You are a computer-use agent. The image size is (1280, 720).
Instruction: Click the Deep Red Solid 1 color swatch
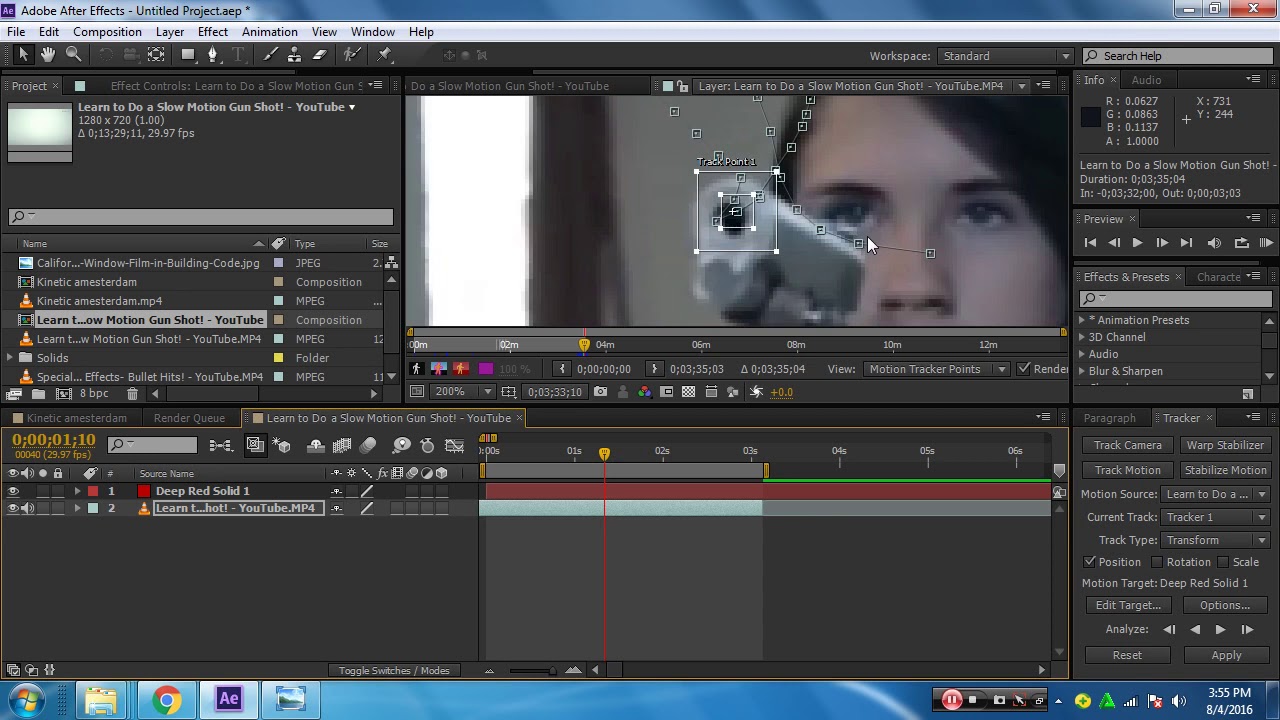(144, 491)
